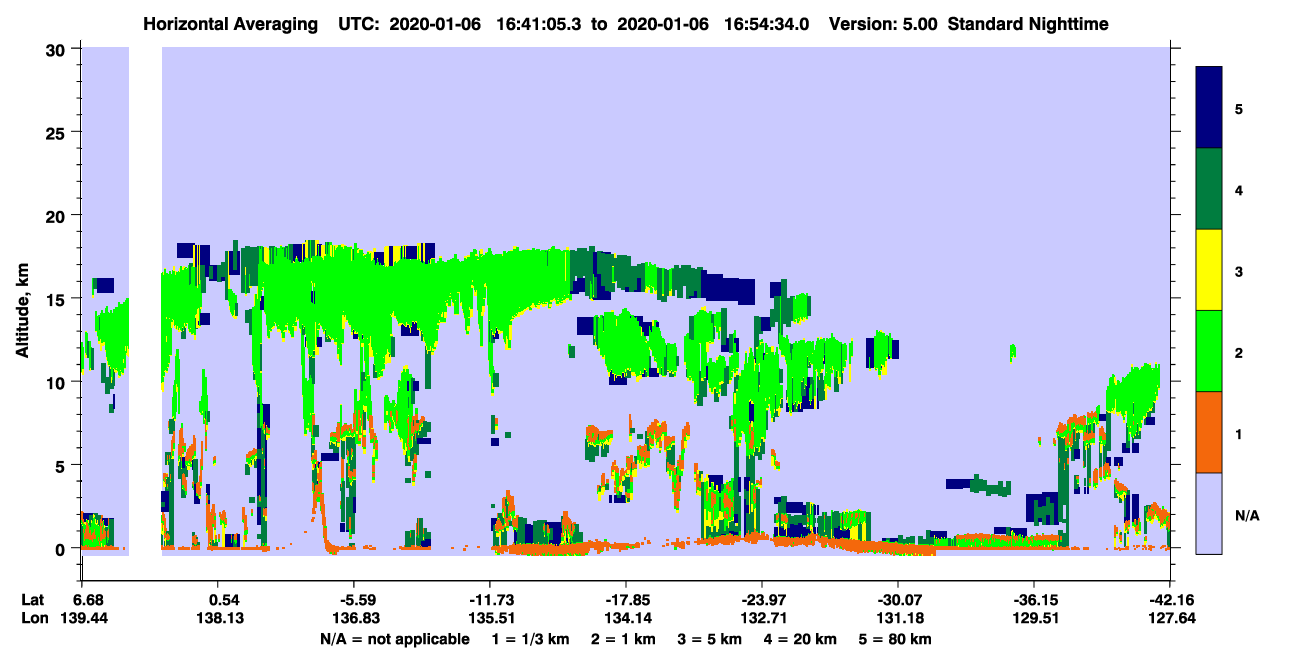Viewport: 1300px width, 667px height.
Task: Click the latitude value -42.16
Action: (1171, 600)
